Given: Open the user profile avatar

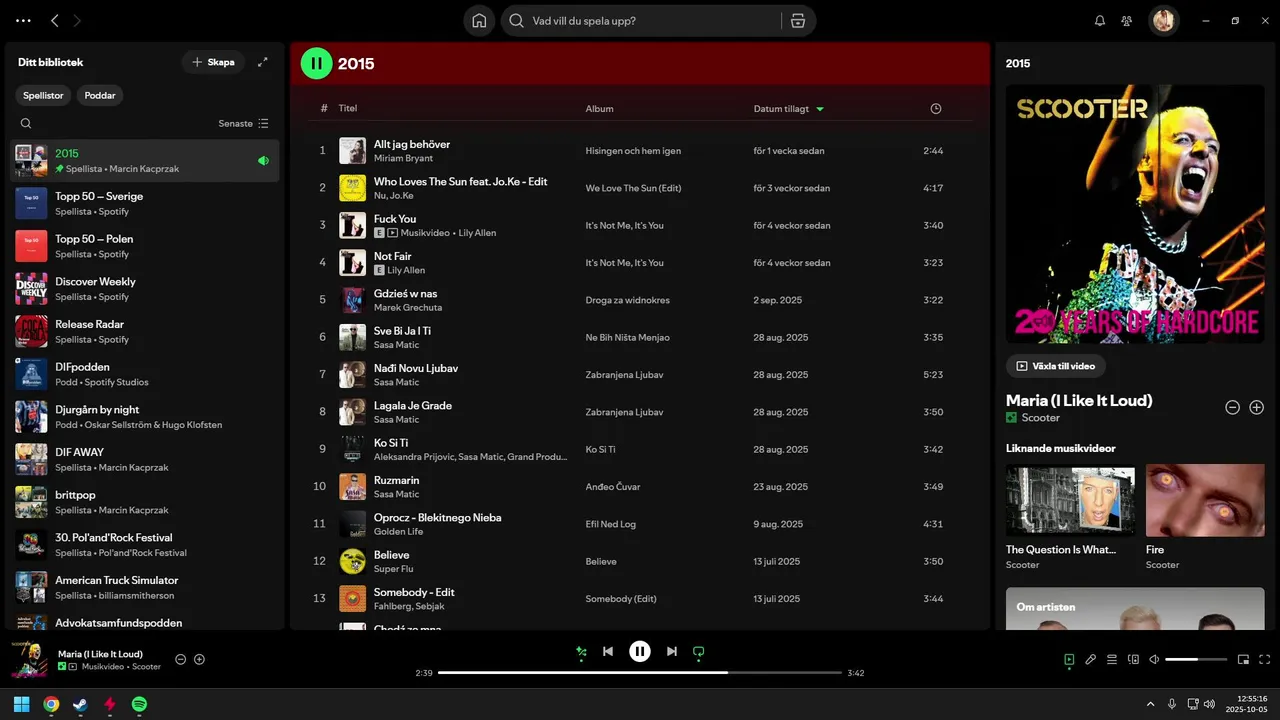Looking at the screenshot, I should click(x=1163, y=20).
